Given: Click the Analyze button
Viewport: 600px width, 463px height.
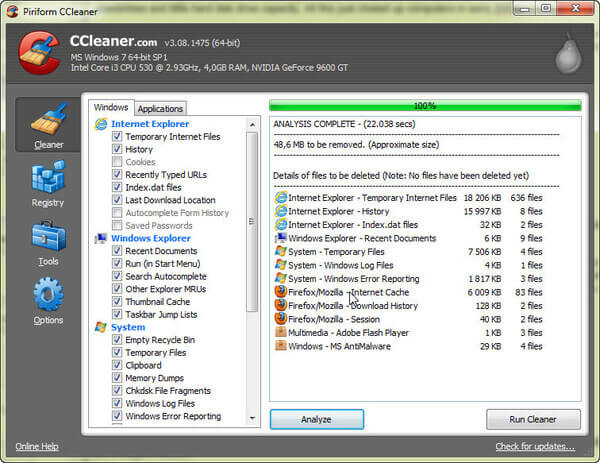Looking at the screenshot, I should (317, 419).
